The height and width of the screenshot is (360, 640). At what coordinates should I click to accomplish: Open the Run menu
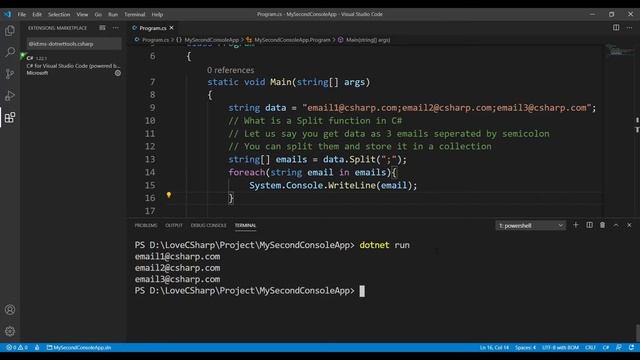[113, 14]
